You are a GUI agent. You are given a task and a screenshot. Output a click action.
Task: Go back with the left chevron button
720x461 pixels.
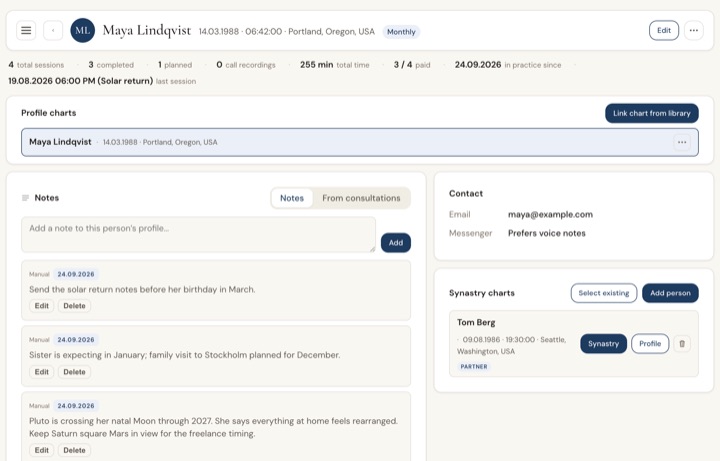point(53,31)
